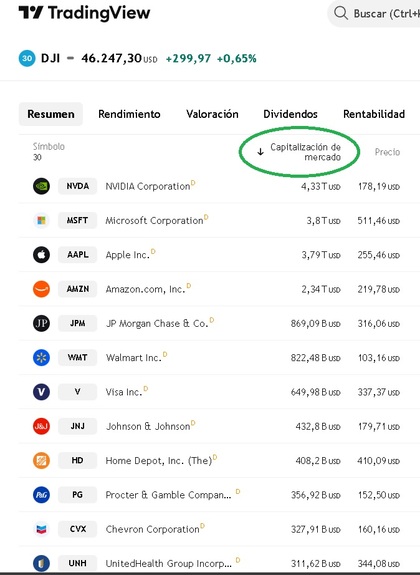This screenshot has height=575, width=420.
Task: Click the Apple company logo icon
Action: coord(41,254)
